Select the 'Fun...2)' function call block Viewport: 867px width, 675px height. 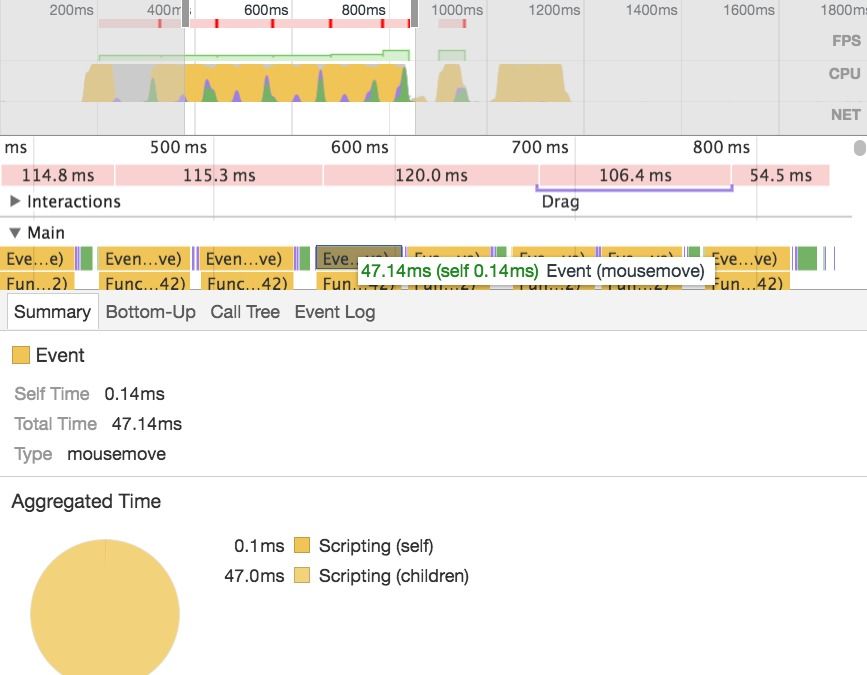[36, 283]
